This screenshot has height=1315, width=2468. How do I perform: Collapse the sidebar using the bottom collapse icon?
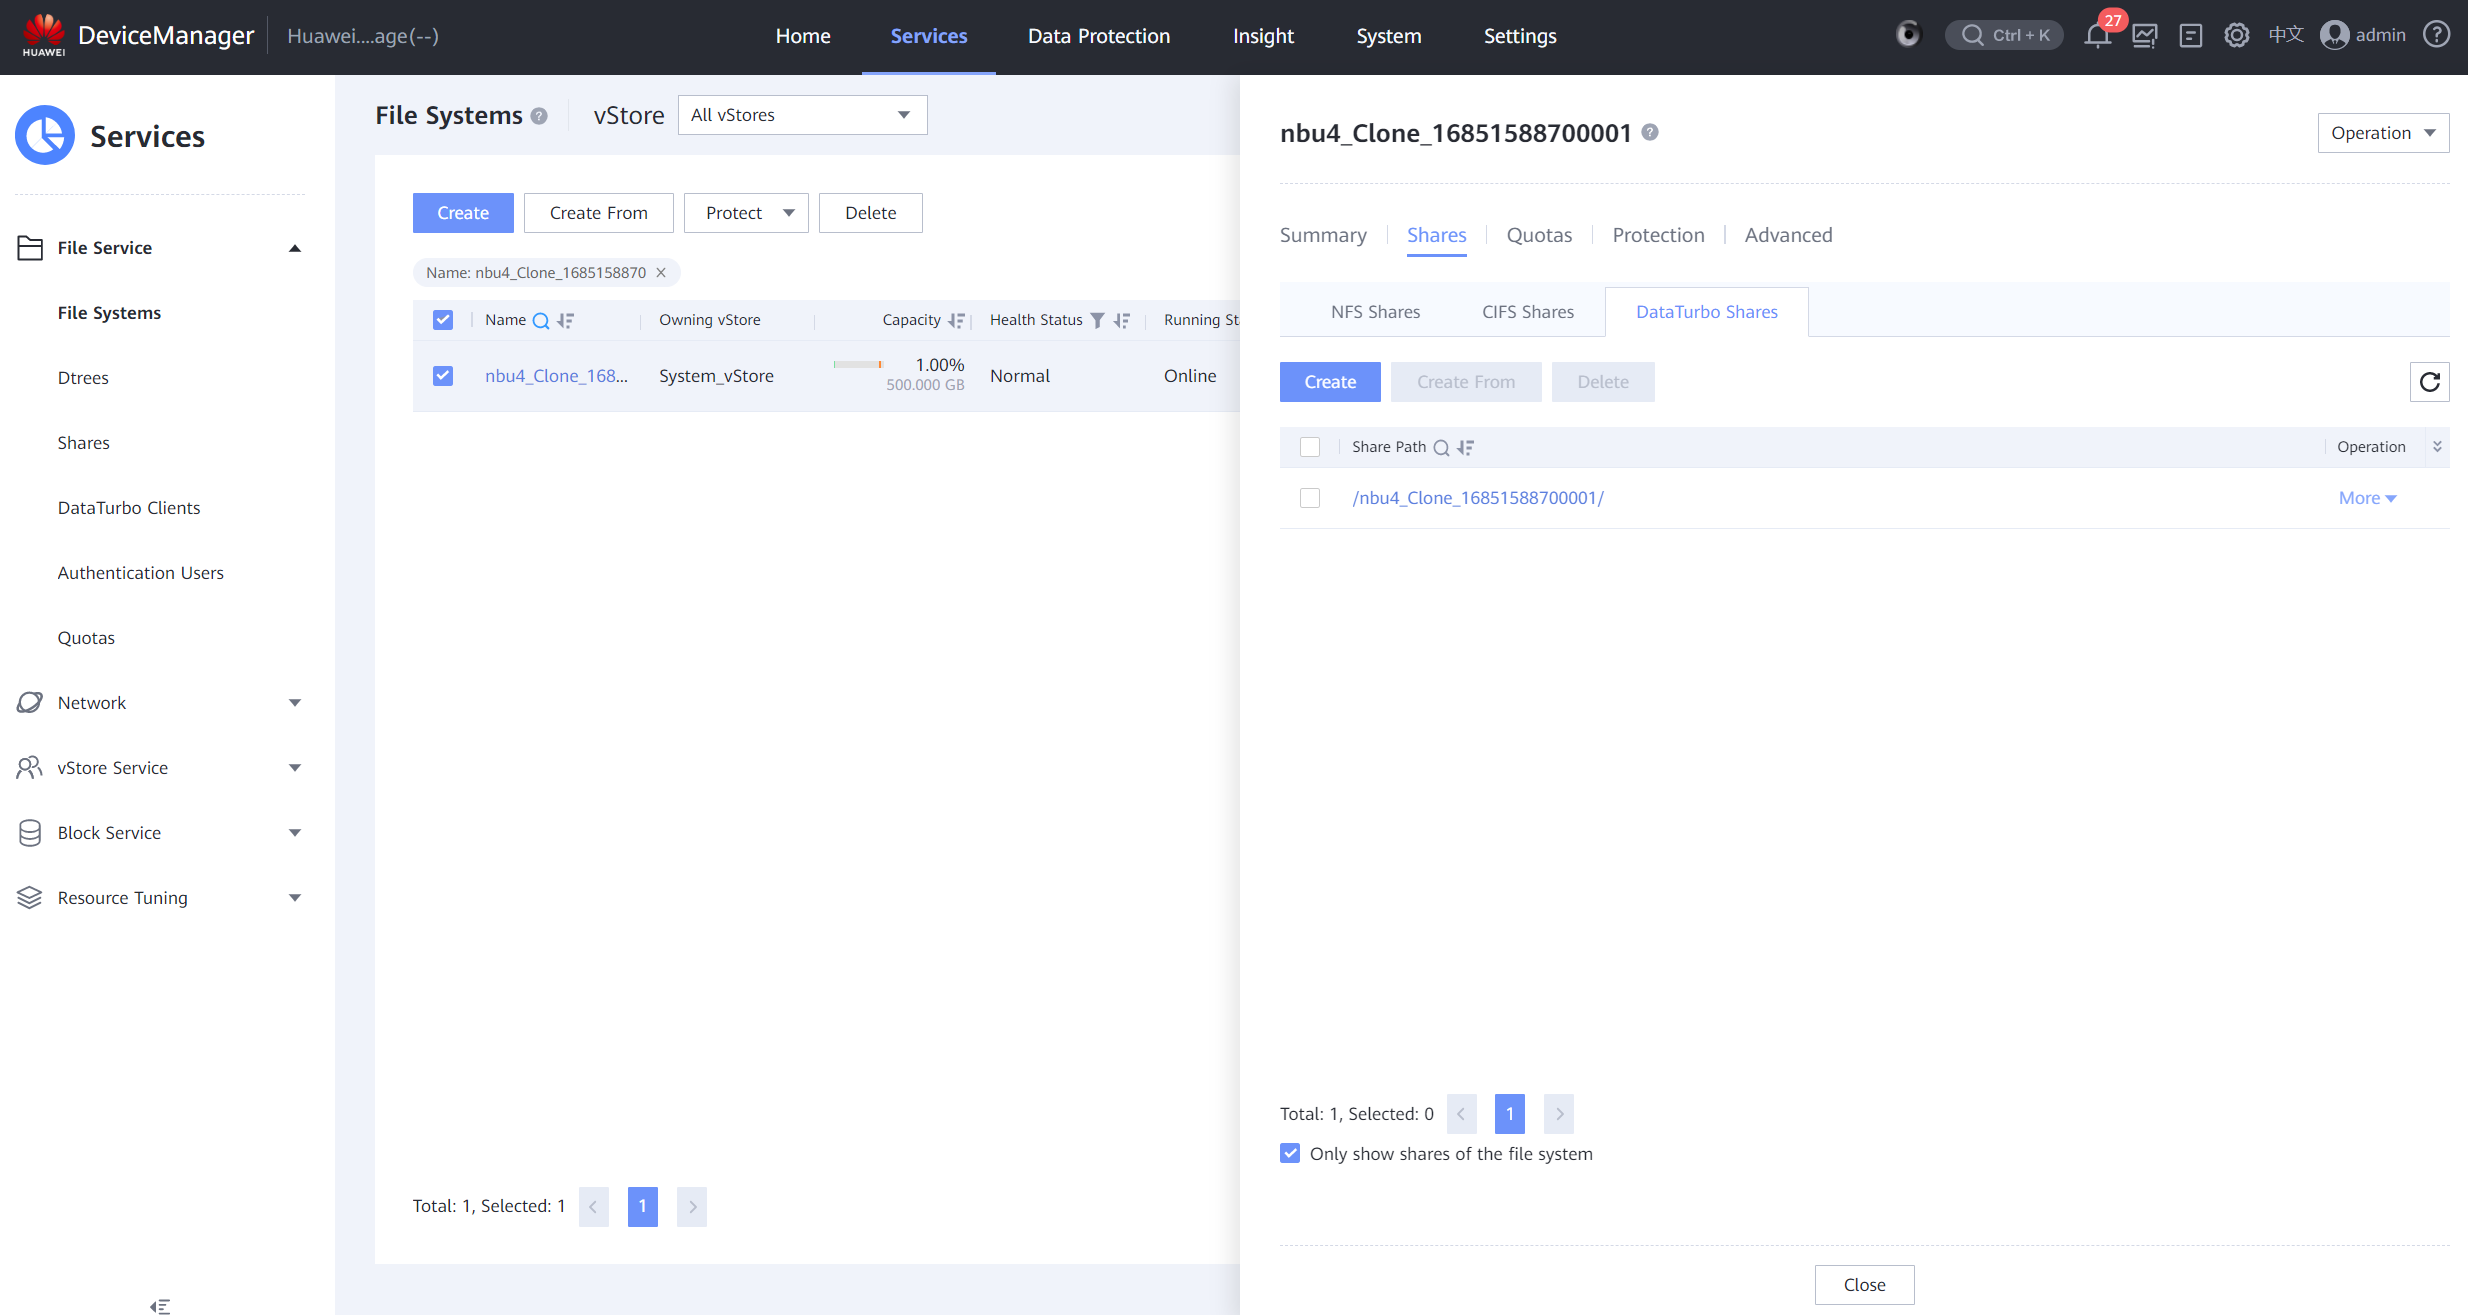(160, 1306)
